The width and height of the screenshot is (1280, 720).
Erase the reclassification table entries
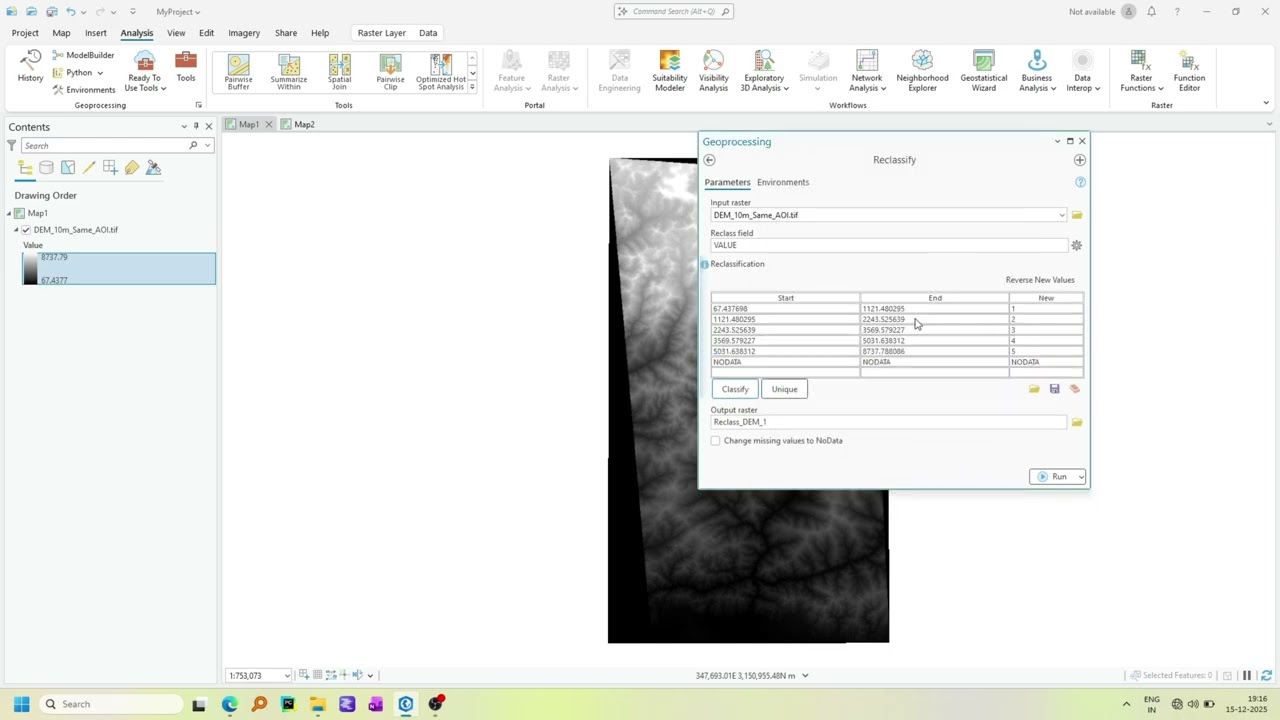pyautogui.click(x=1075, y=389)
